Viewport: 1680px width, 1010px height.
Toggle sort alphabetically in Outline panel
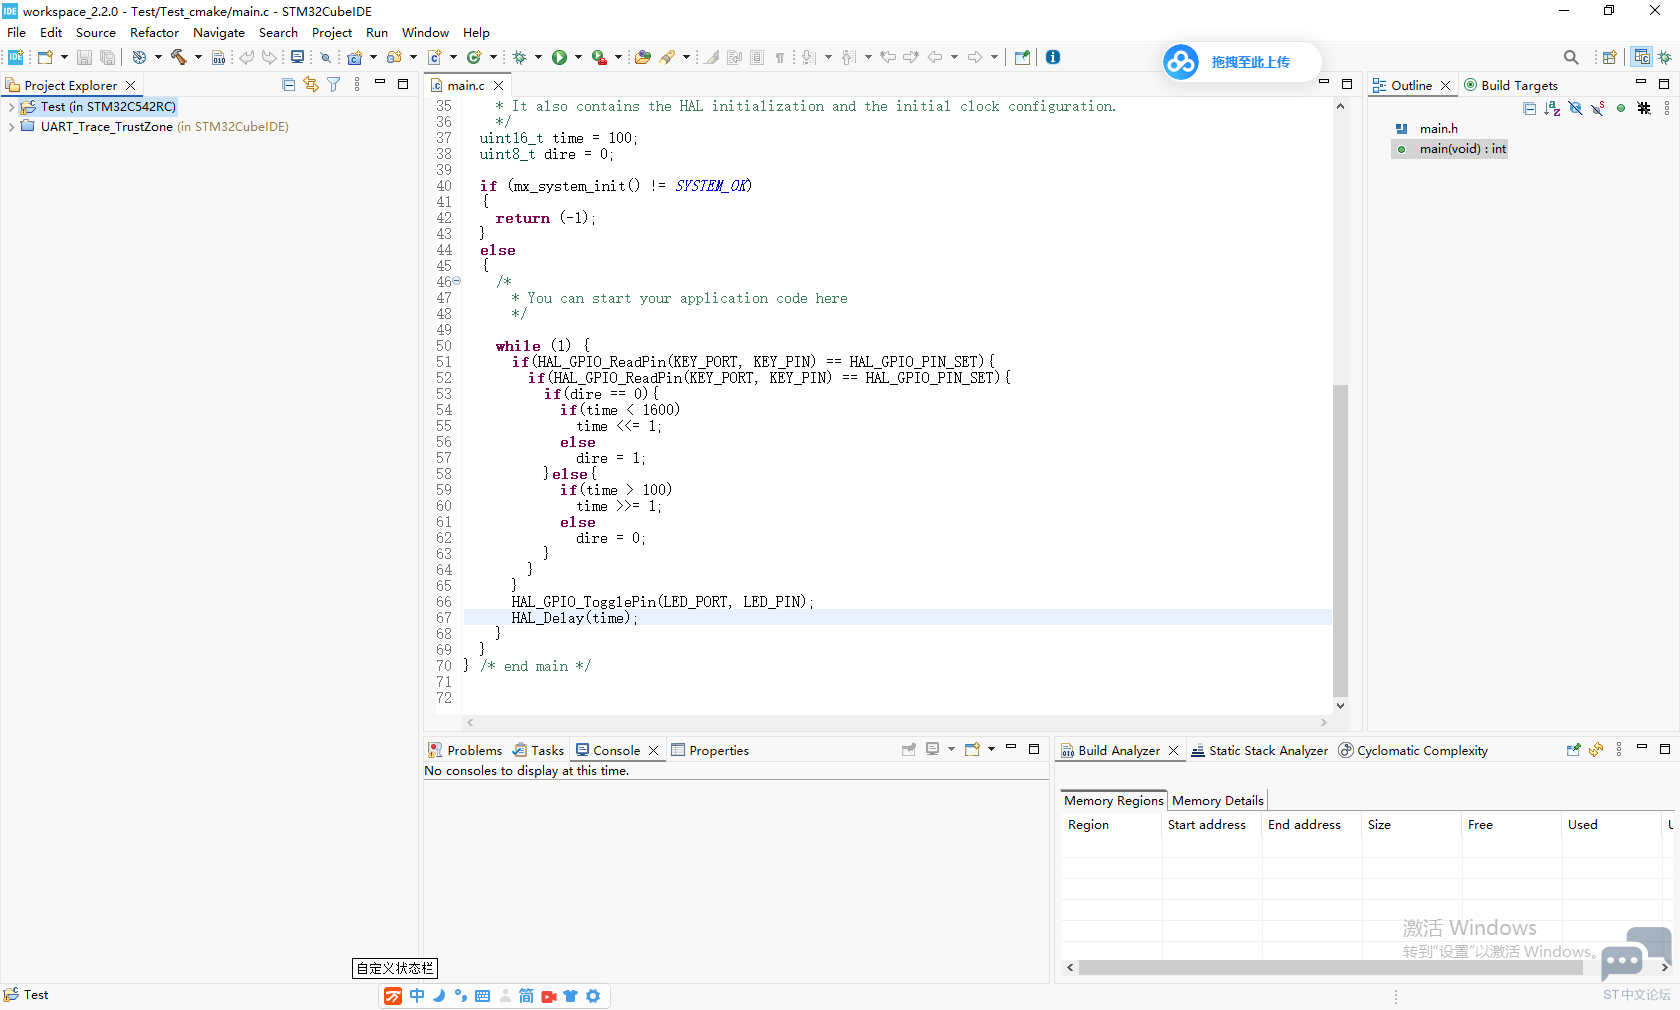[1552, 108]
